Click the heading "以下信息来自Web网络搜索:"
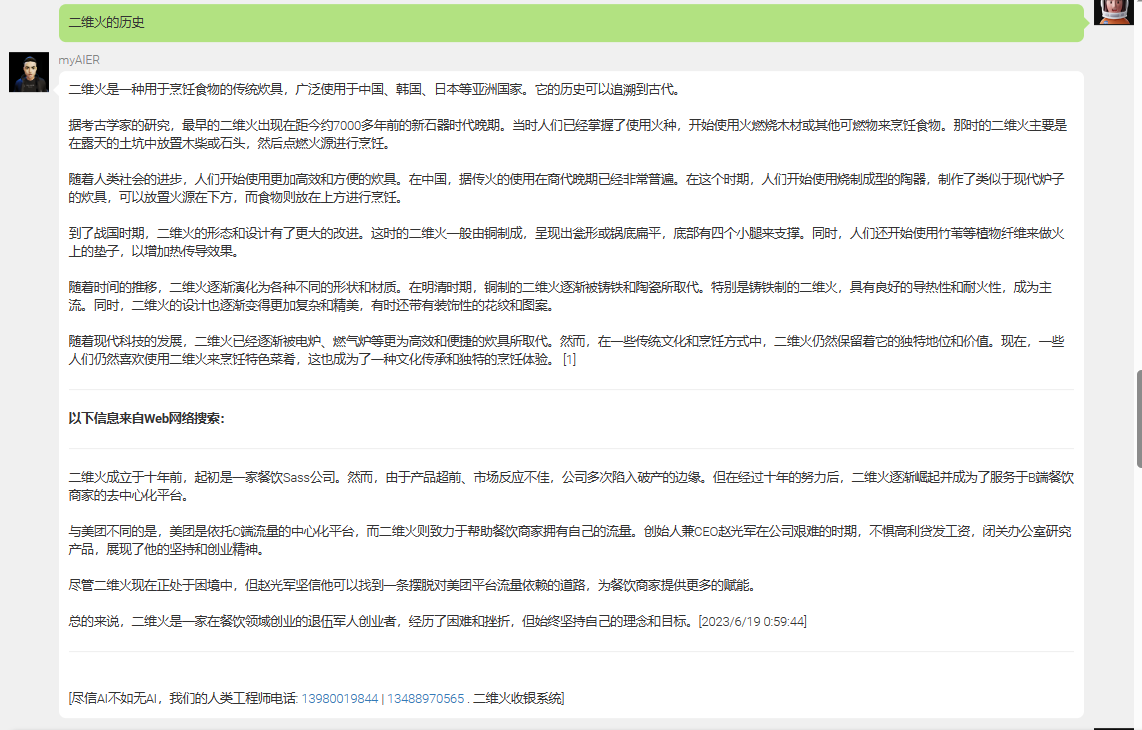The image size is (1142, 730). tap(146, 418)
